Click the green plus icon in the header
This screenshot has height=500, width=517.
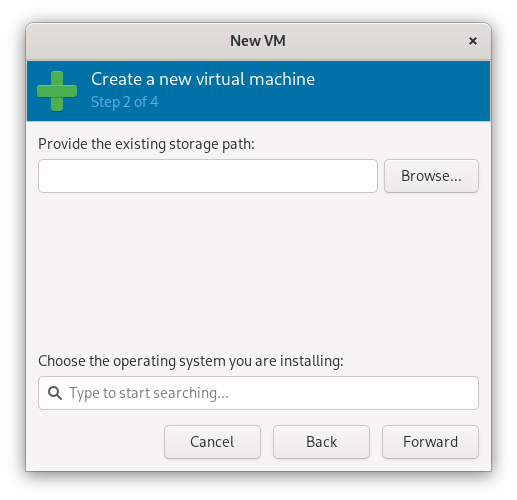coord(57,91)
